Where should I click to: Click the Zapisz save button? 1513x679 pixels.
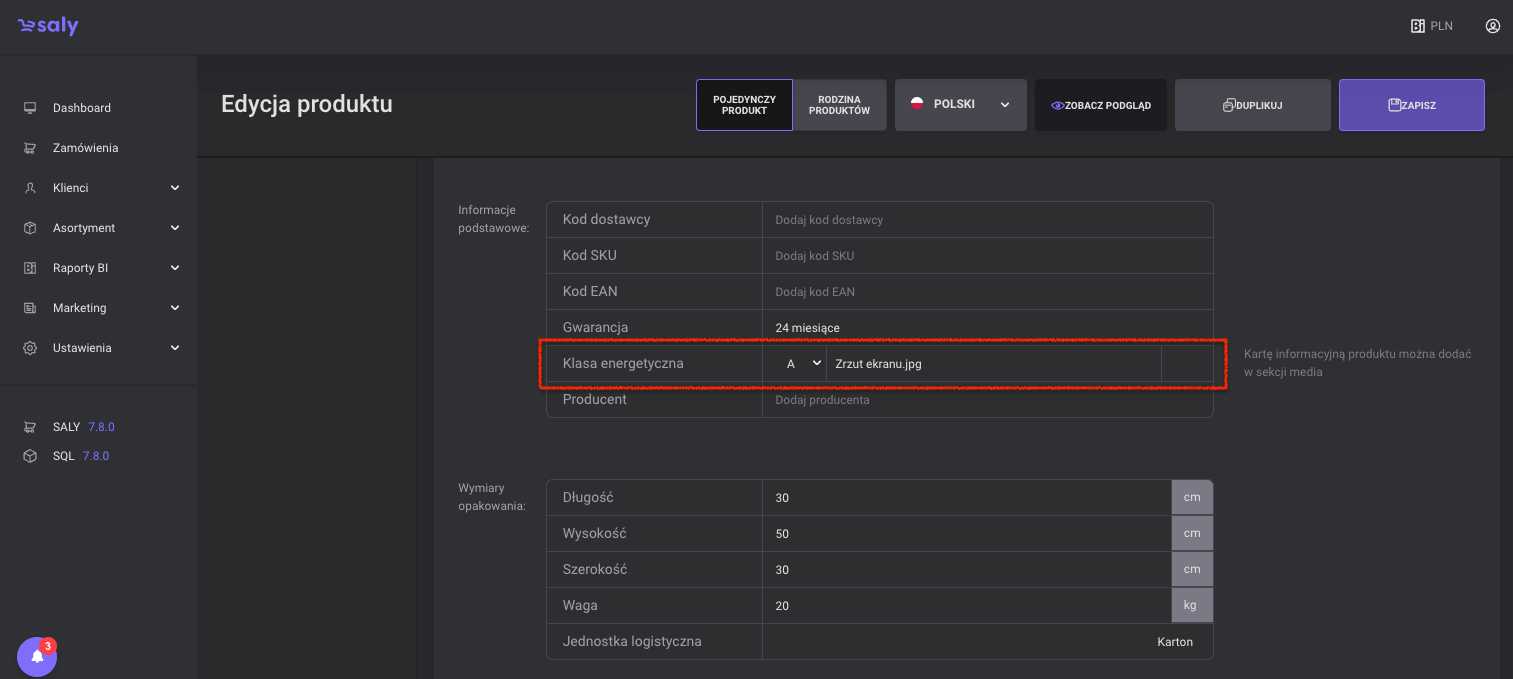click(x=1411, y=105)
